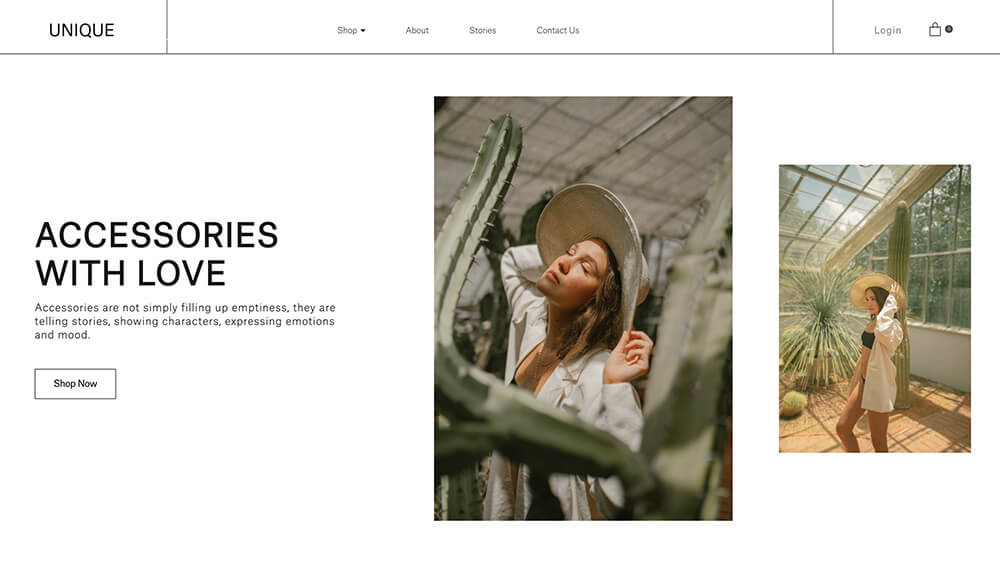Click the accessories description paragraph

point(185,321)
